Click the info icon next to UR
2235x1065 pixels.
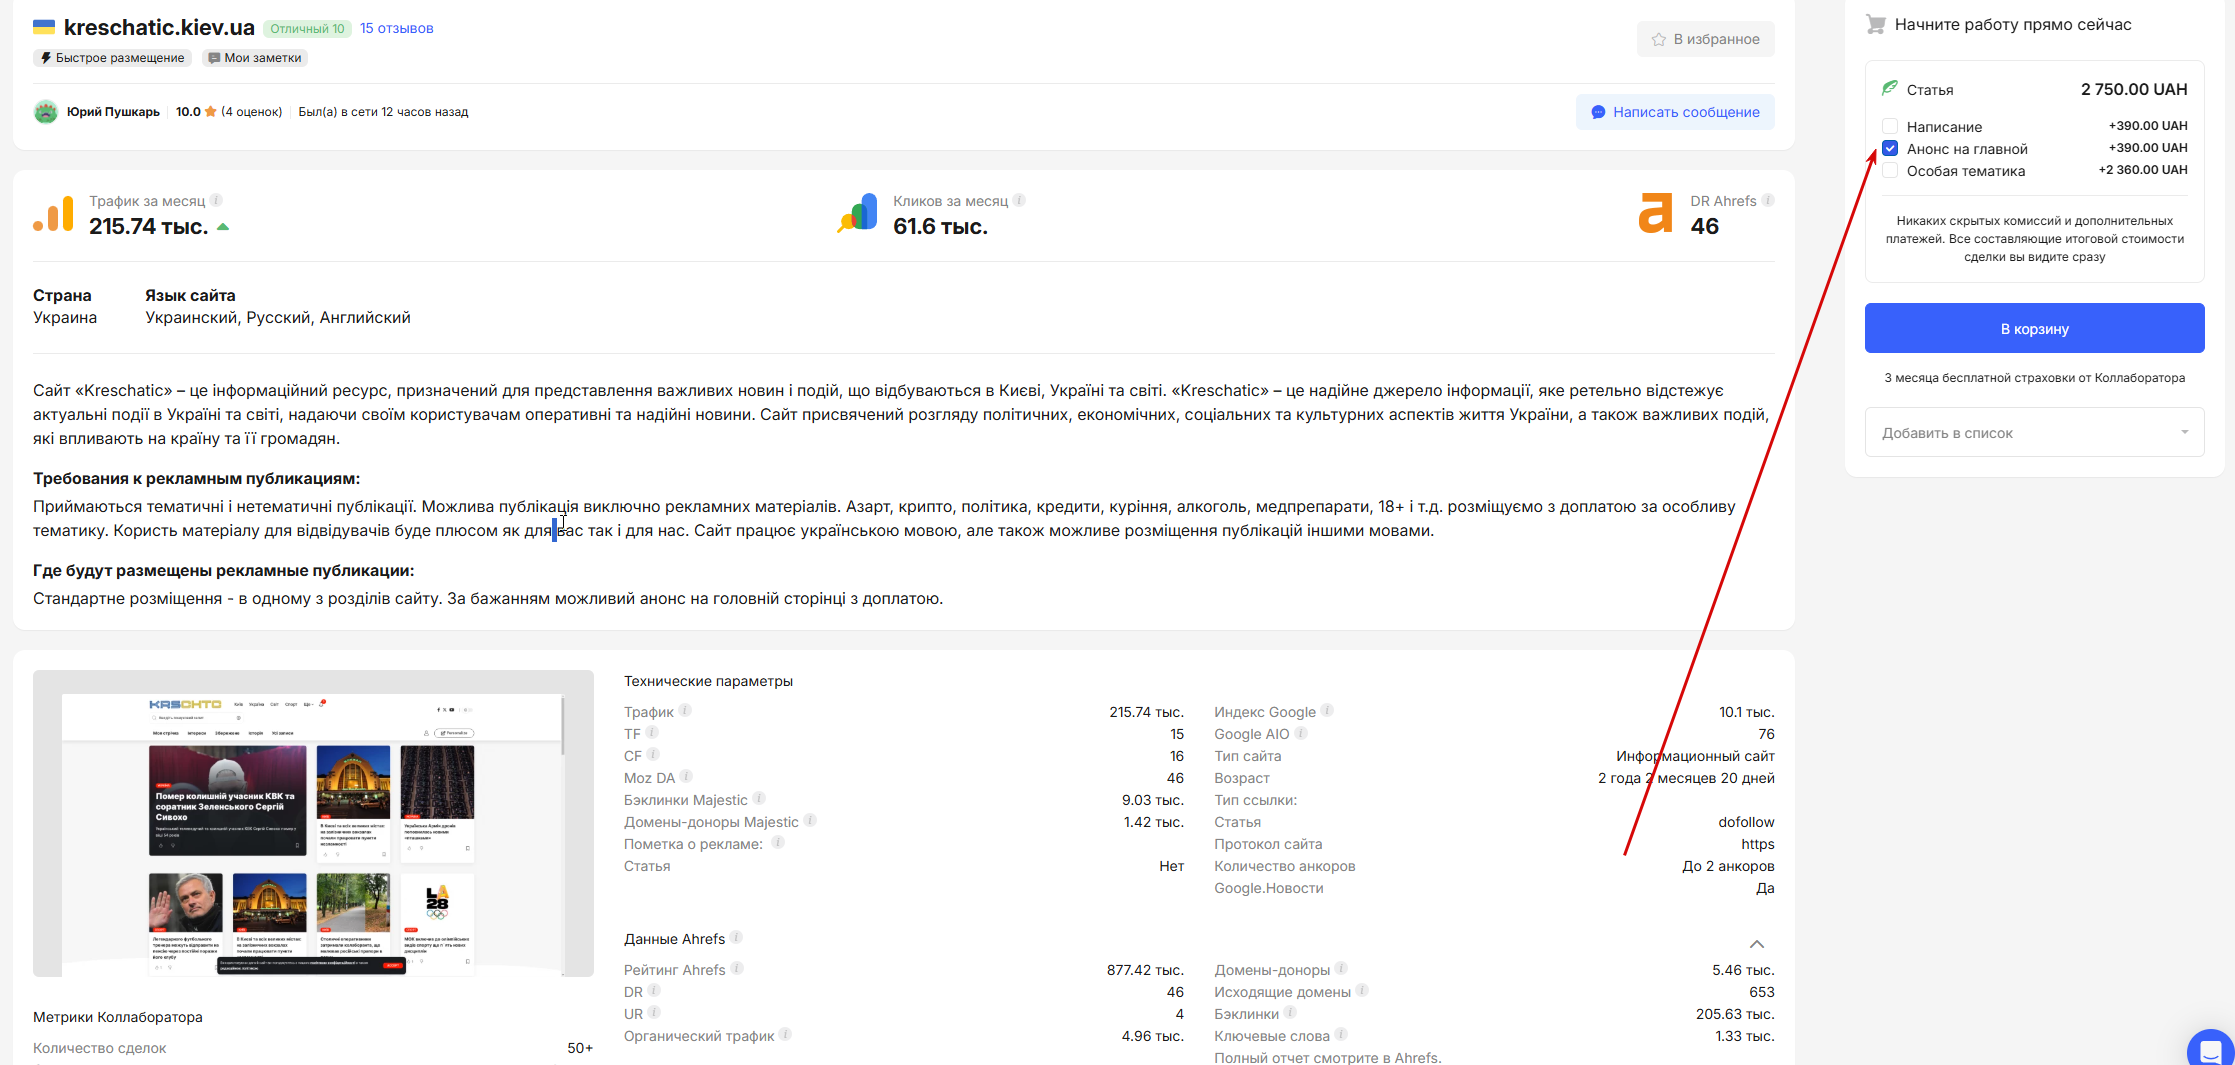(654, 1013)
